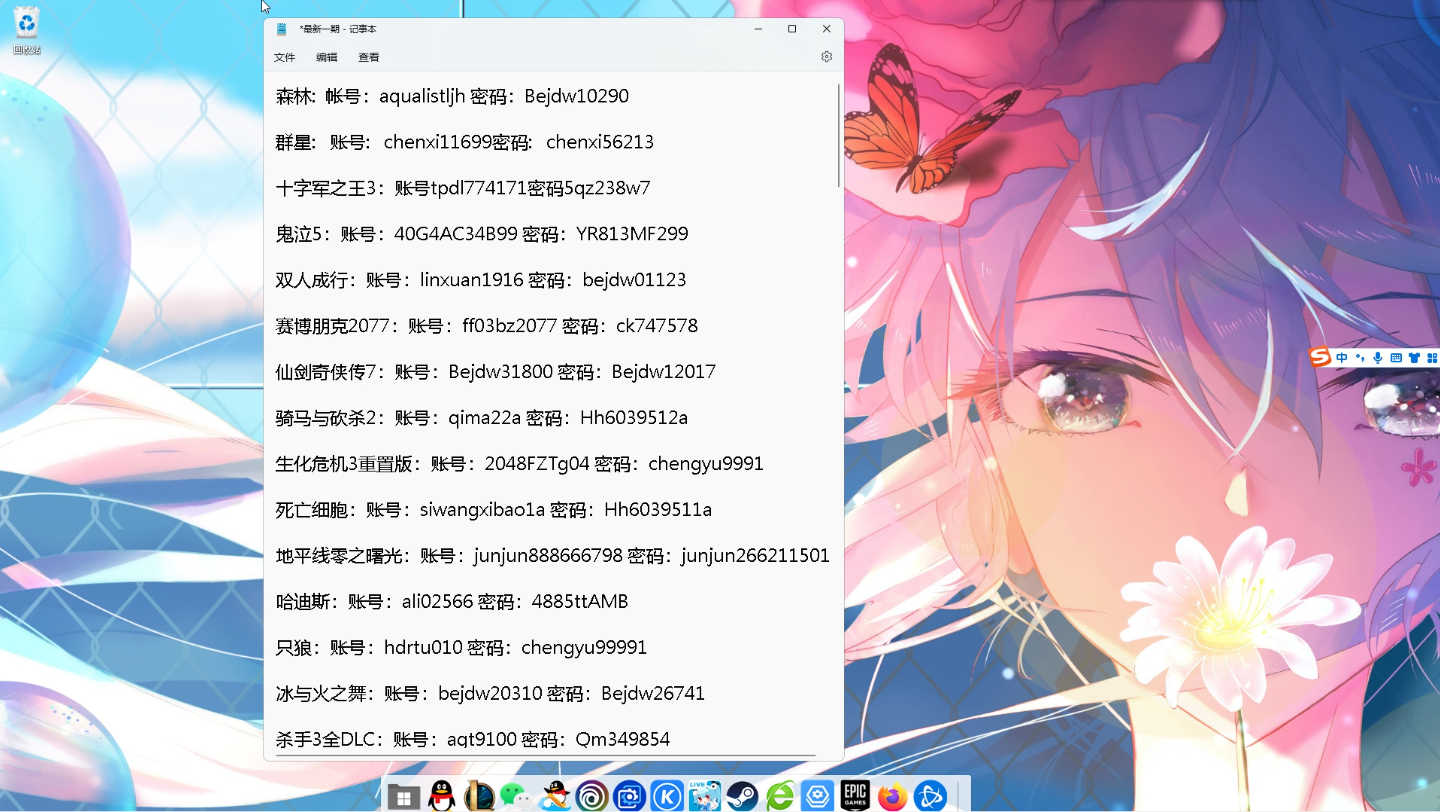Click the Notepad app icon in title bar
The image size is (1440, 812).
283,29
